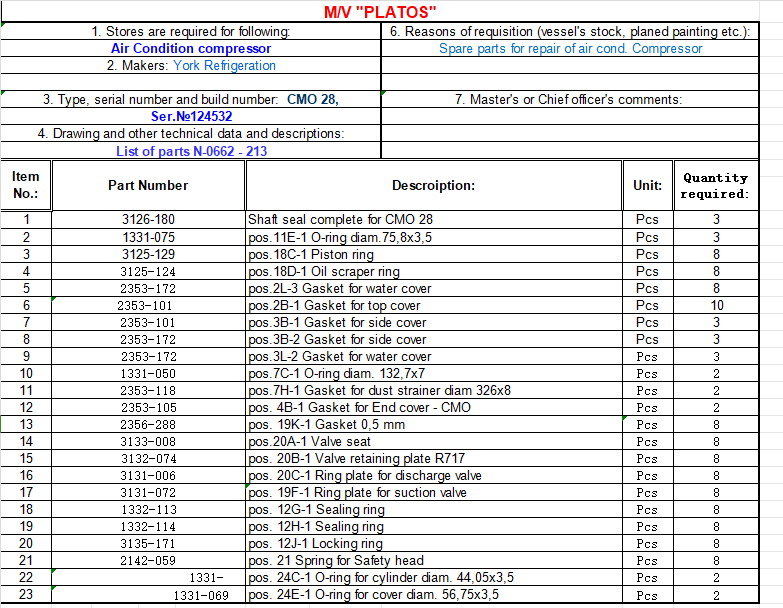Click the "Master's or Chief officer's comments" cell
This screenshot has width=783, height=608.
pos(568,99)
